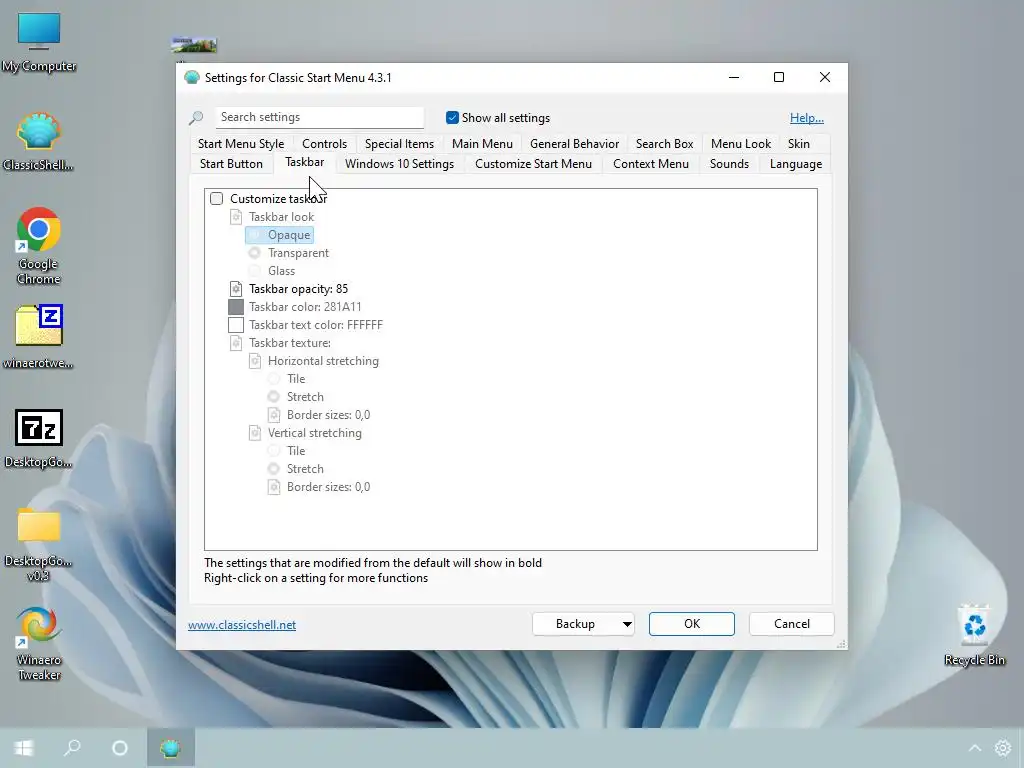This screenshot has height=768, width=1024.
Task: Launch Google Chrome desktop shortcut
Action: (39, 246)
